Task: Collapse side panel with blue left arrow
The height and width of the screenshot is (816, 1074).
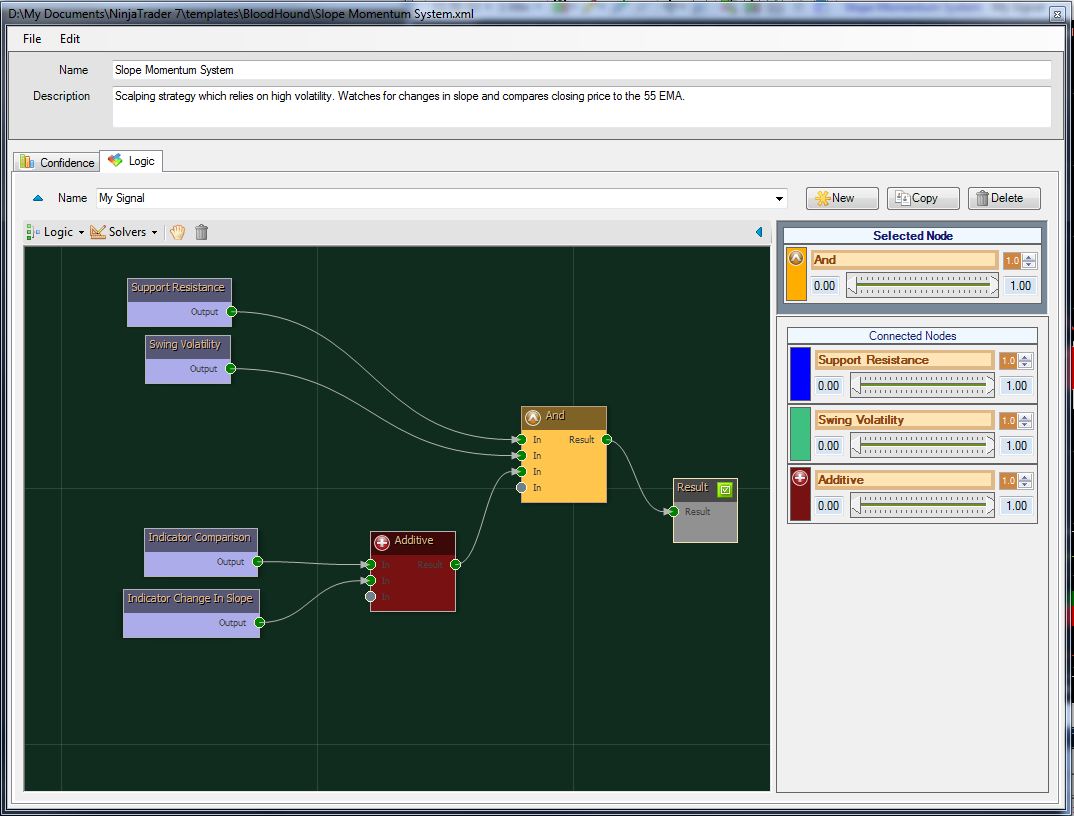Action: 758,232
